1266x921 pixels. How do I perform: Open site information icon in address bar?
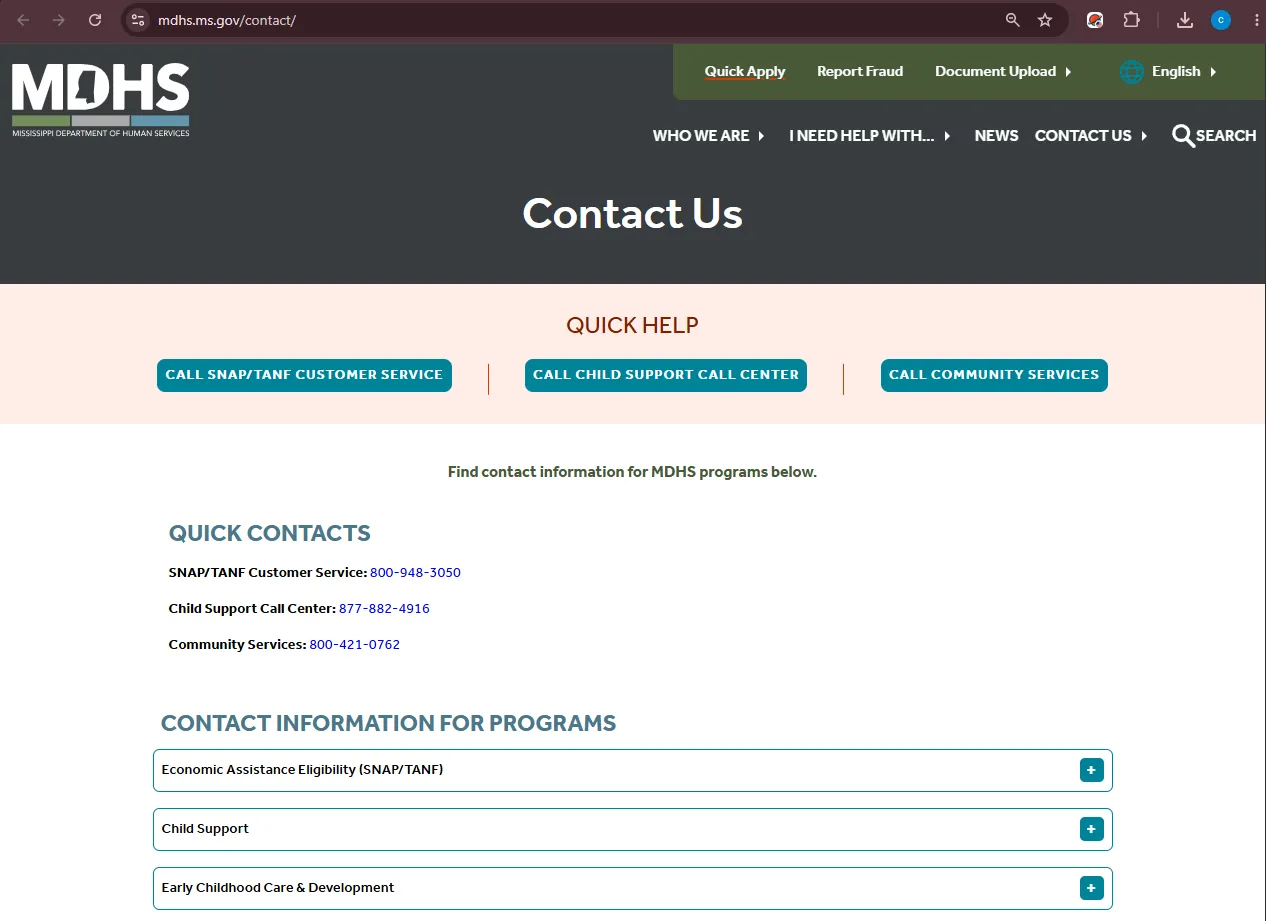(x=138, y=20)
